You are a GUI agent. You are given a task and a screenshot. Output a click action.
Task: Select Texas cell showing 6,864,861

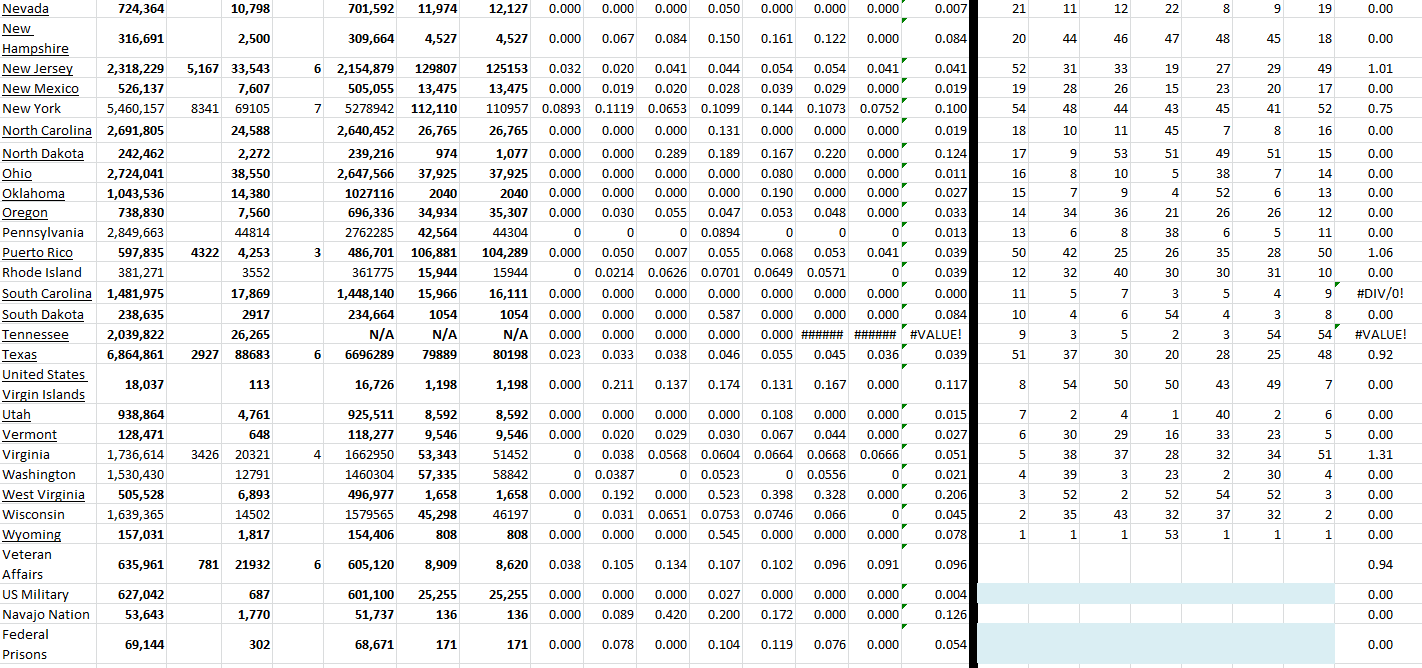tap(136, 355)
